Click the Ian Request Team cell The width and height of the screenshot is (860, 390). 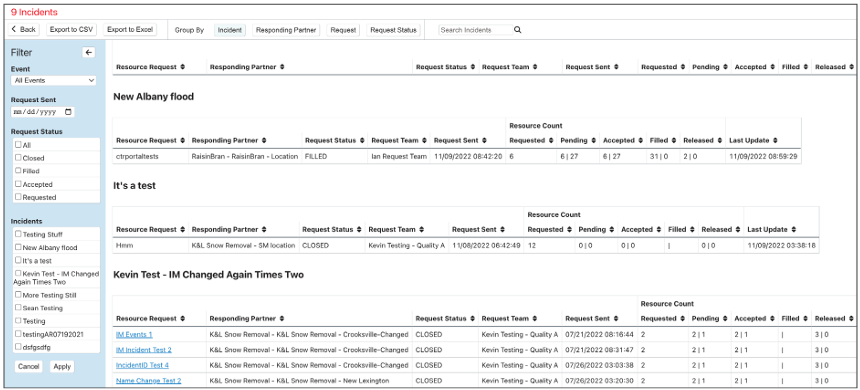399,156
